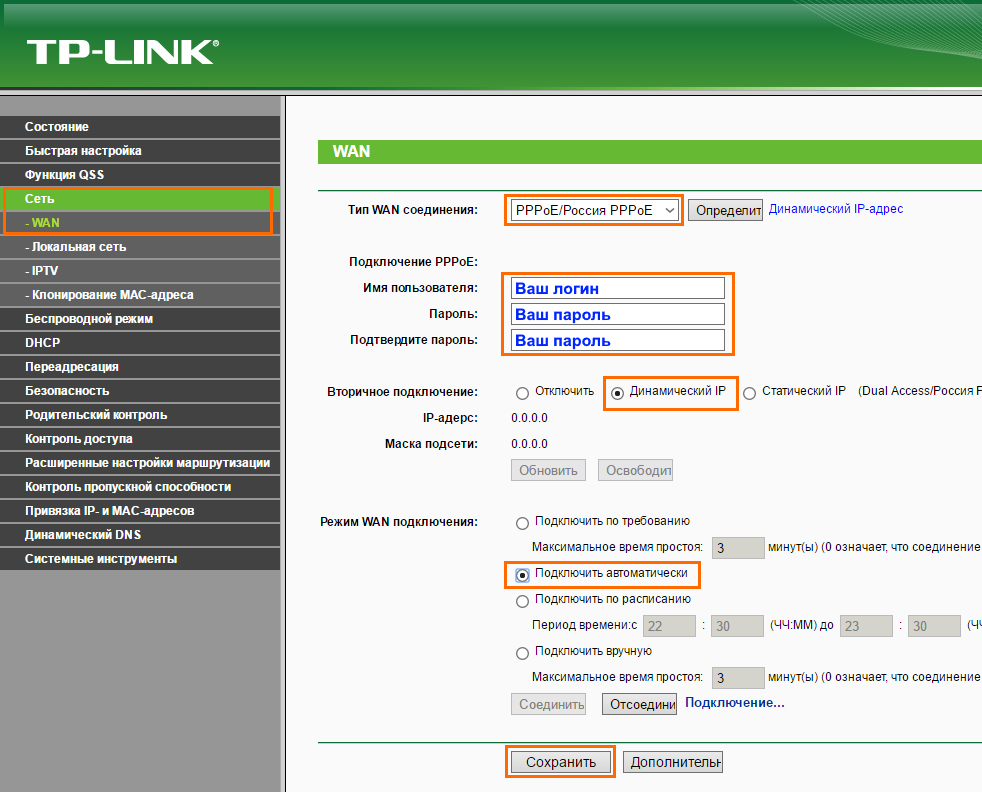Open Родительский контроль menu section

coord(140,414)
